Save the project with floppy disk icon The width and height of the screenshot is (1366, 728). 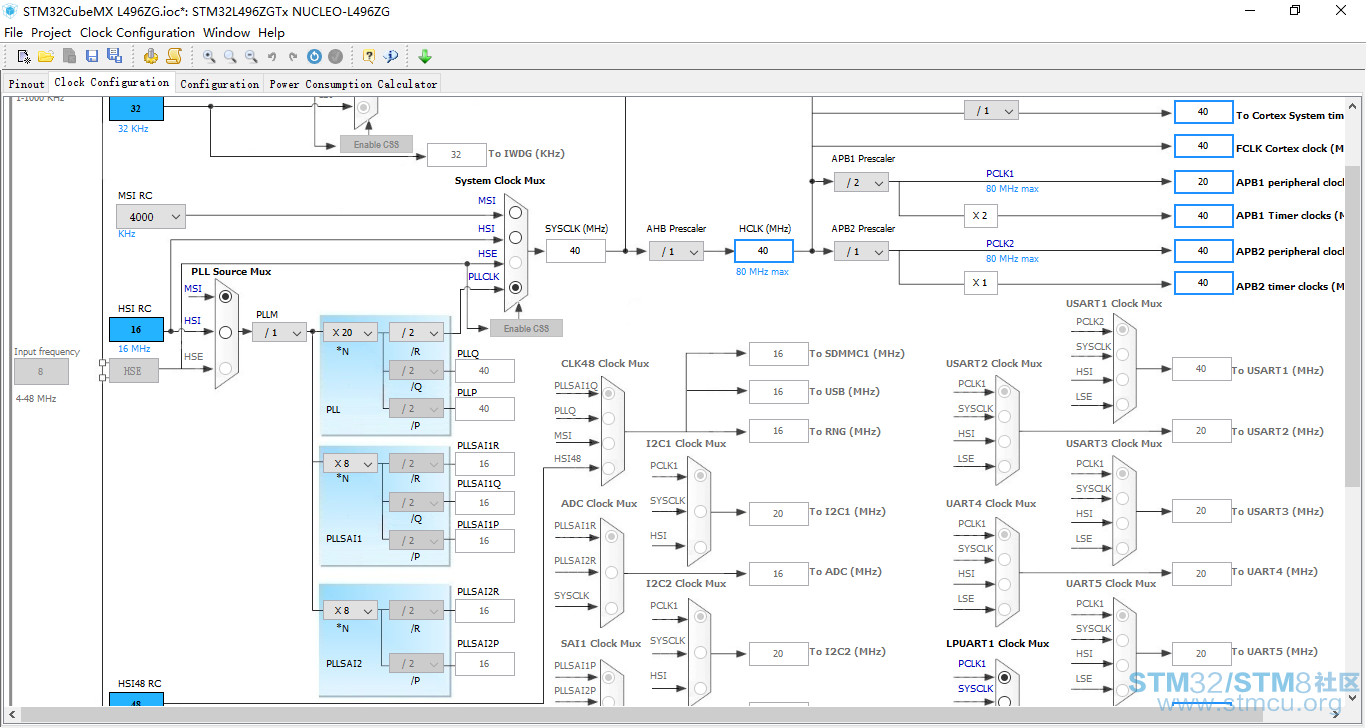pos(92,57)
